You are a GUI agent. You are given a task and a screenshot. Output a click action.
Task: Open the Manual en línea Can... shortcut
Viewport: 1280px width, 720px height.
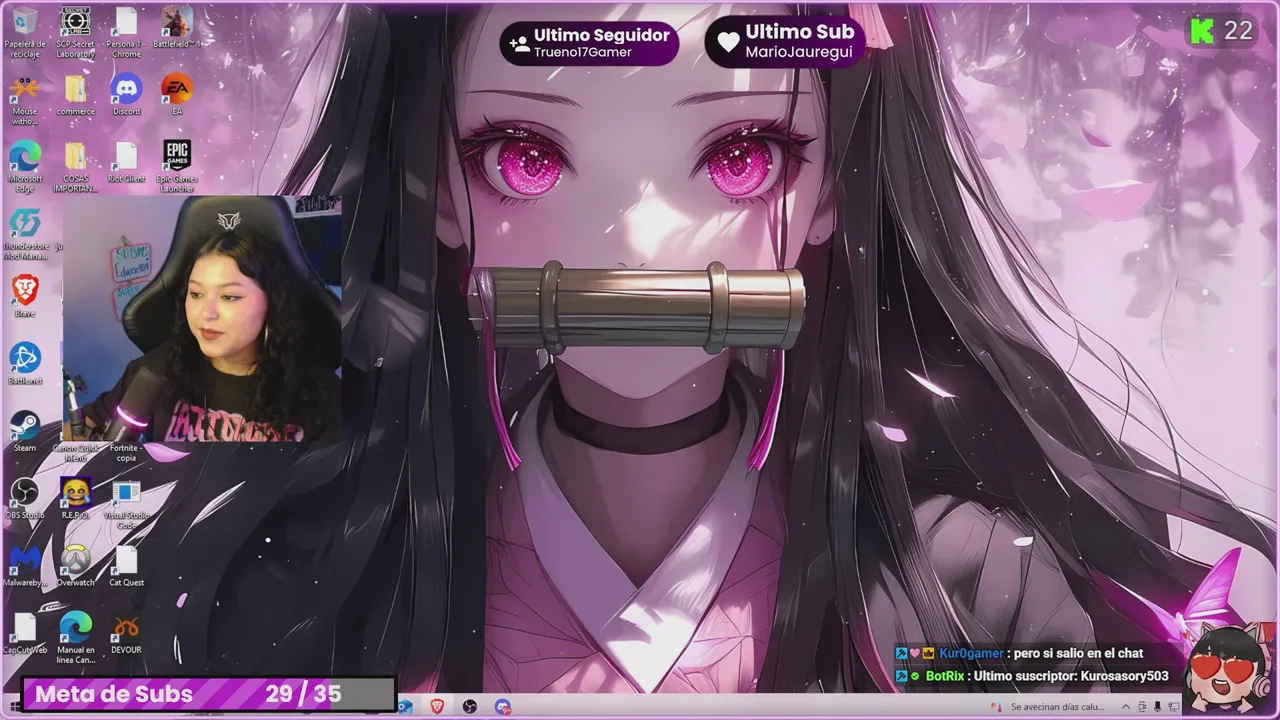coord(76,638)
